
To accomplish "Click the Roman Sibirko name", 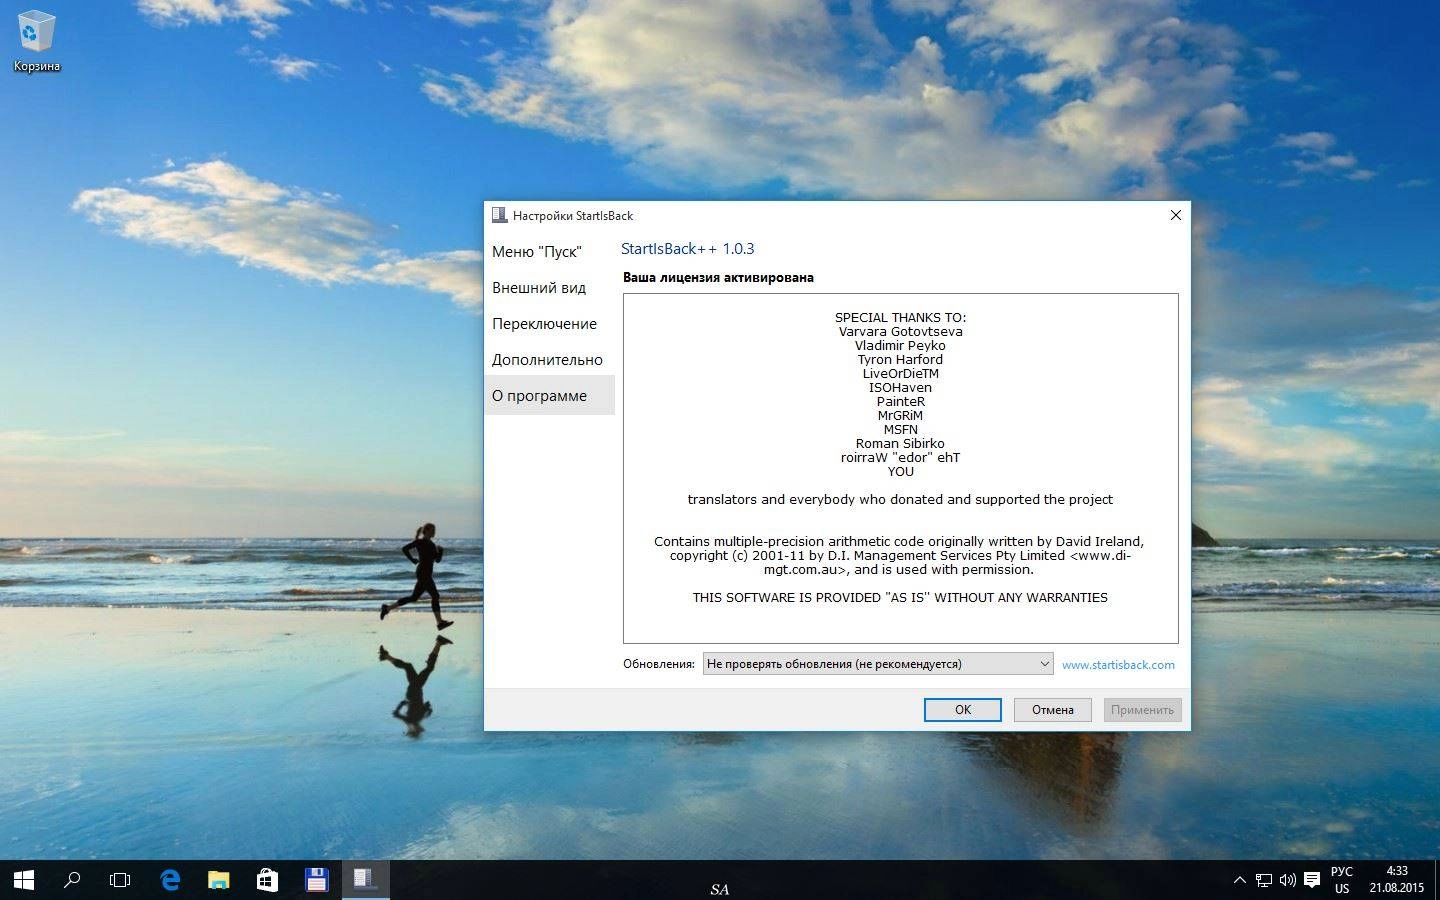I will 900,444.
